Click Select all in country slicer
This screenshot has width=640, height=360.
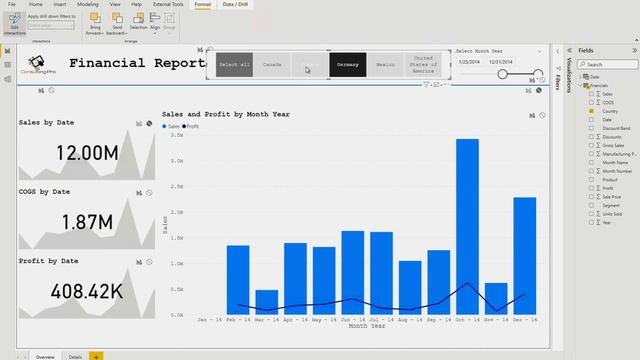(x=234, y=64)
